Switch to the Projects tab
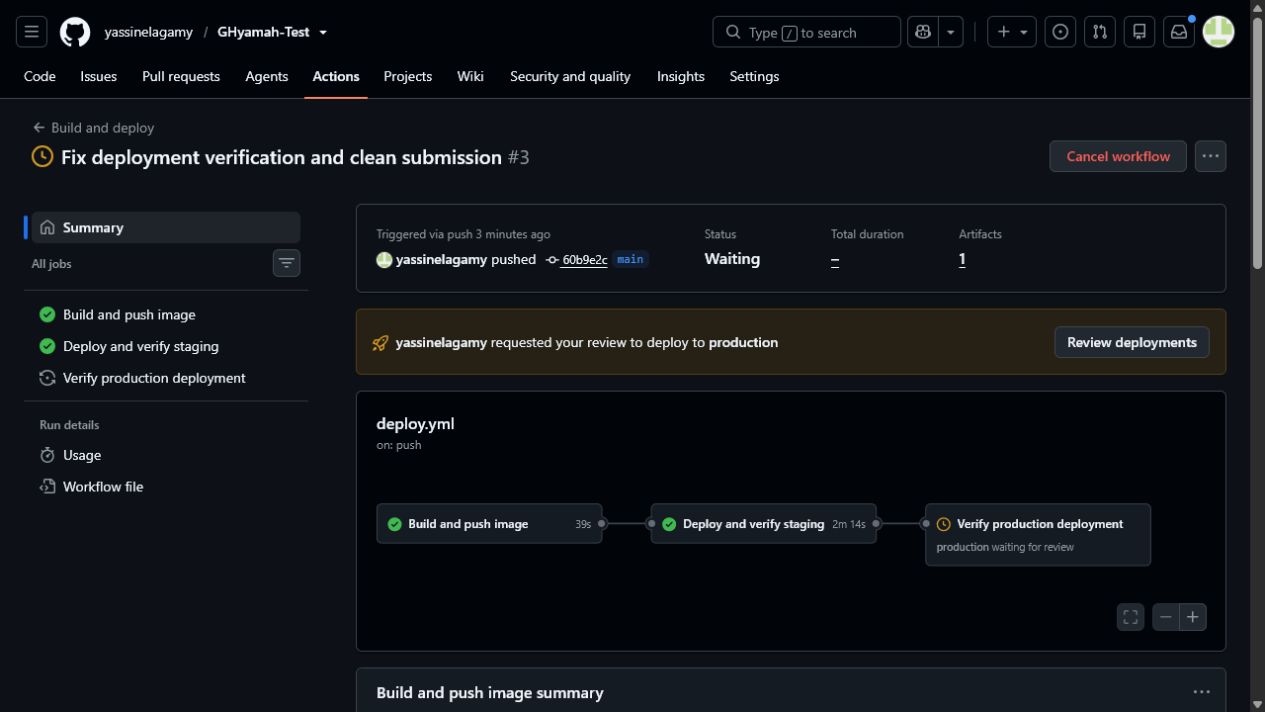The image size is (1265, 712). click(x=408, y=76)
